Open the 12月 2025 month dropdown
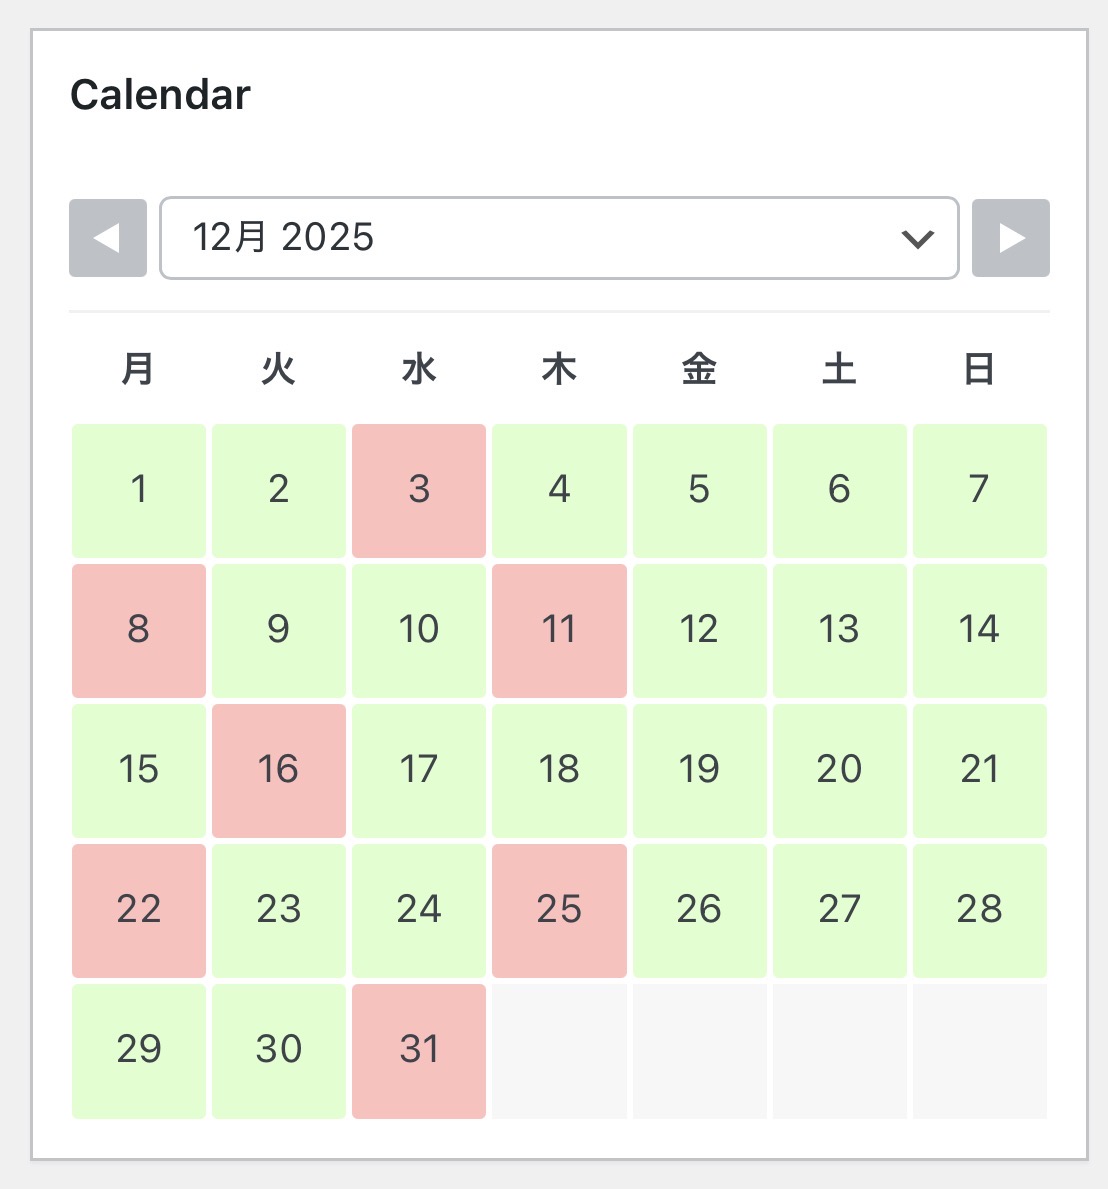This screenshot has width=1108, height=1189. 558,238
